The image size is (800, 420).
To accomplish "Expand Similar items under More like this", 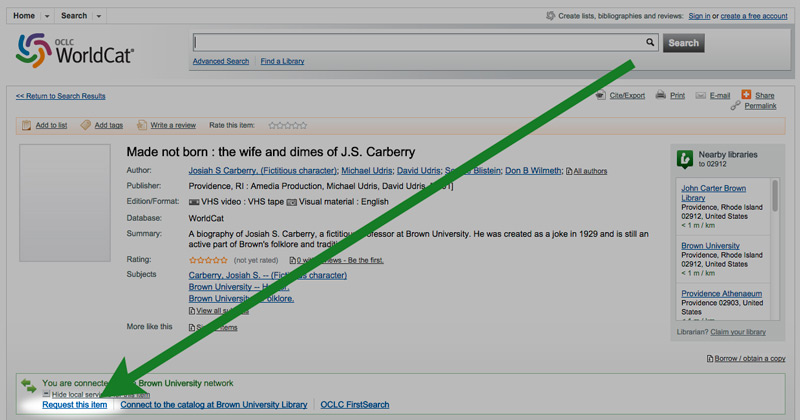I will [213, 328].
